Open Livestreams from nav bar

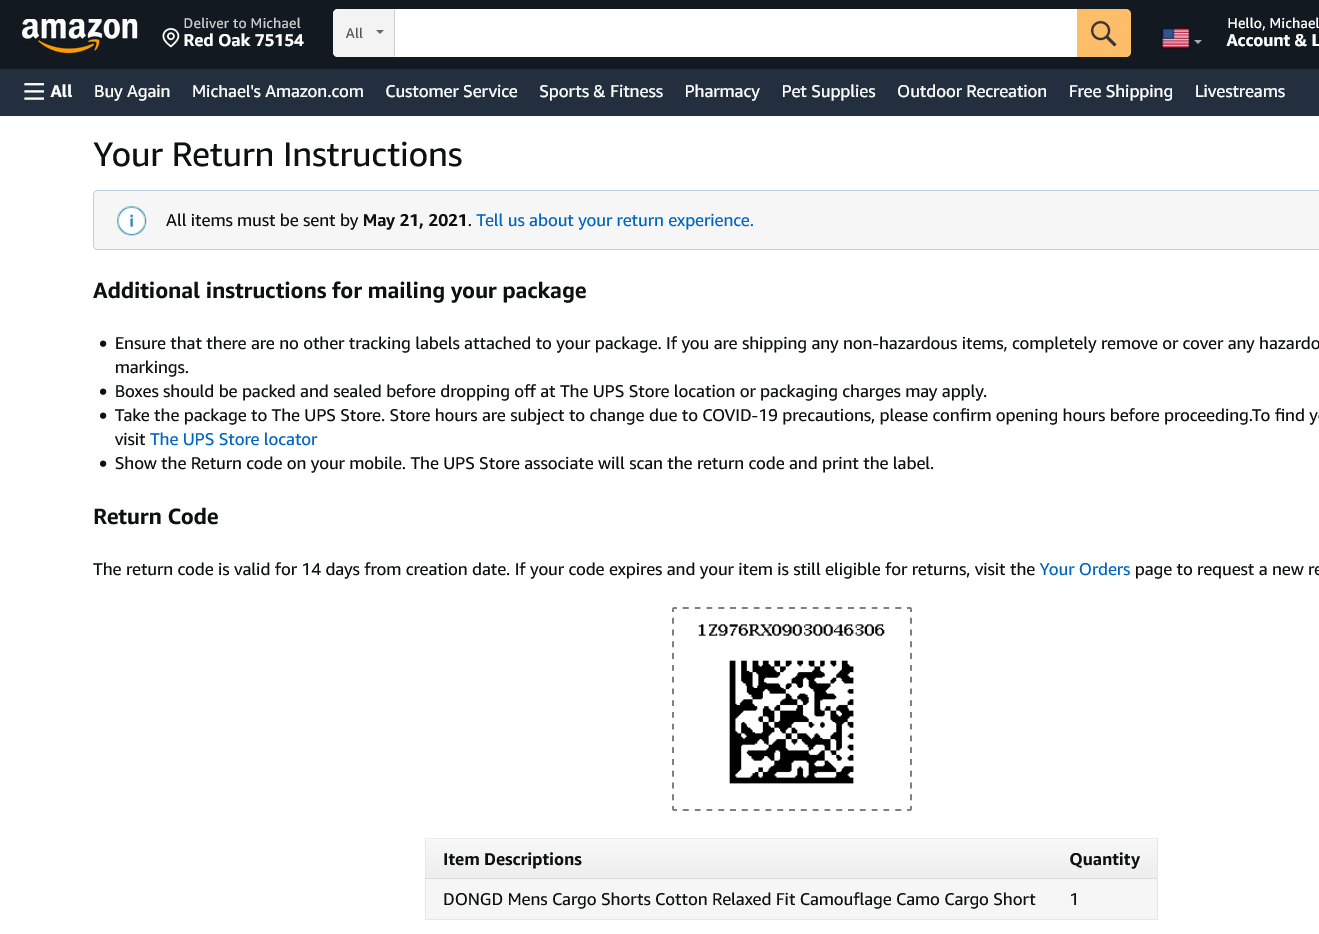tap(1239, 92)
